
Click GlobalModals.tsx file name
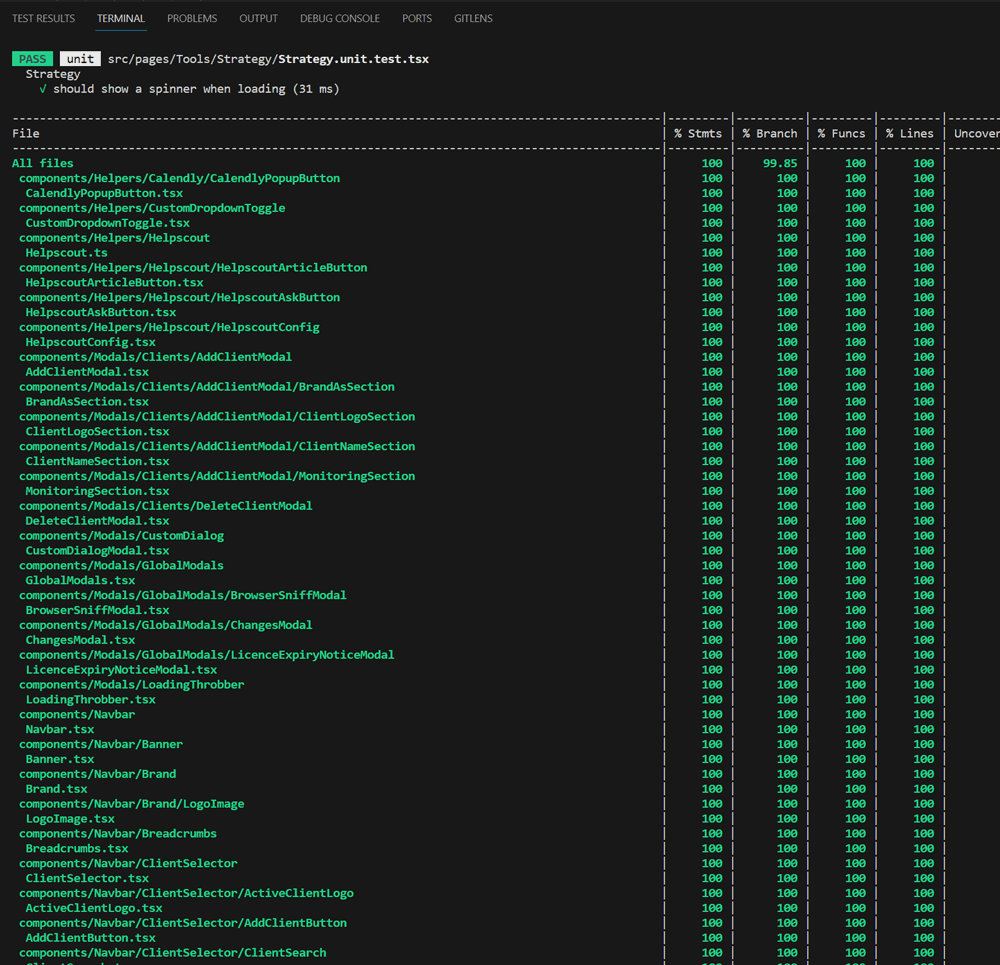click(80, 580)
